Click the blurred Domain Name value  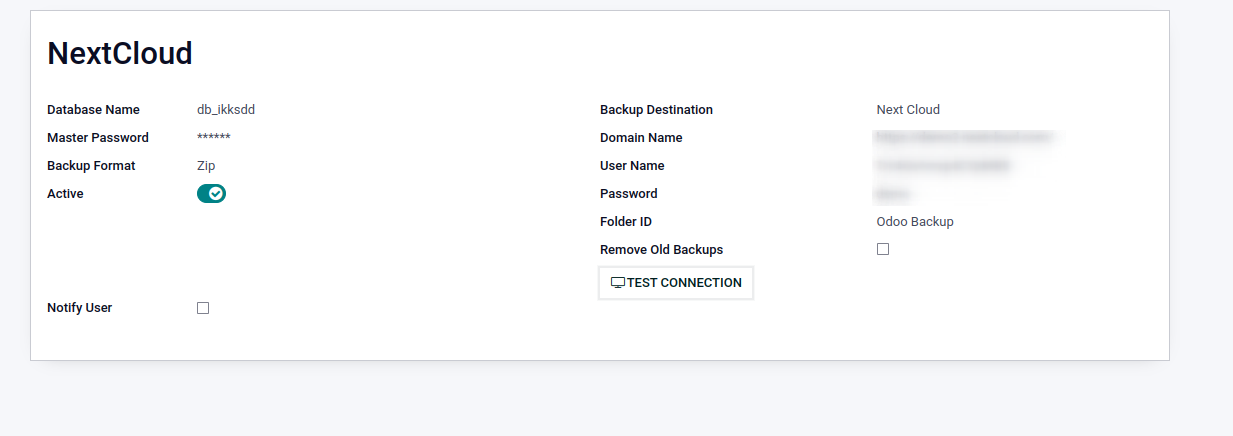click(964, 138)
